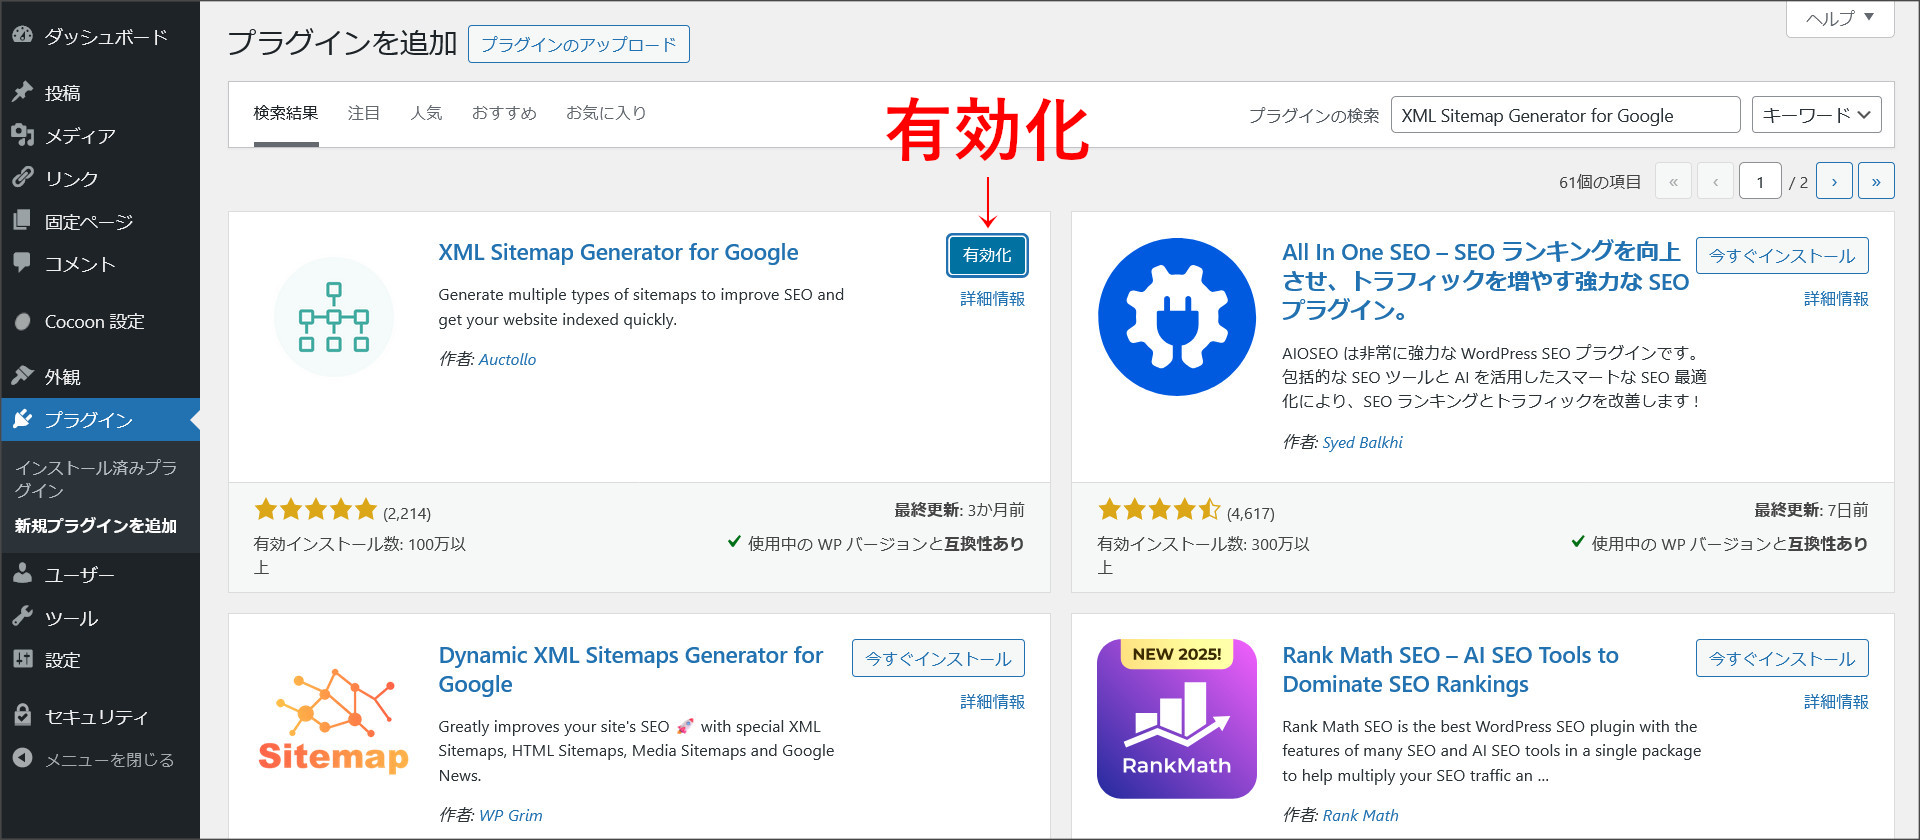
Task: Open the キーワード search type dropdown
Action: [x=1816, y=115]
